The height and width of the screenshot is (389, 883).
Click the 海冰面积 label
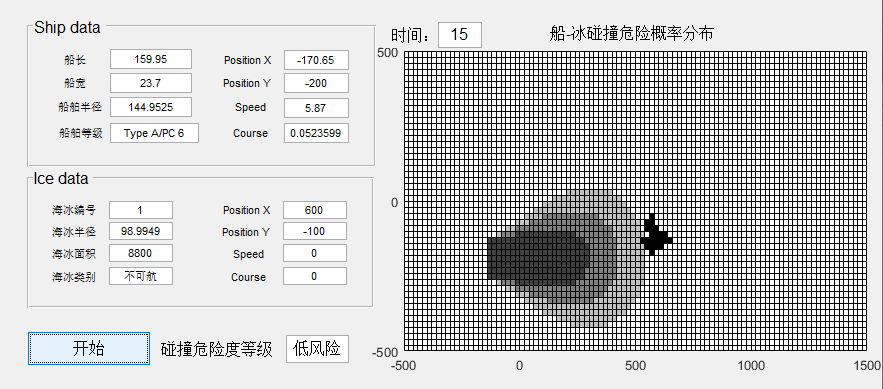pos(74,254)
